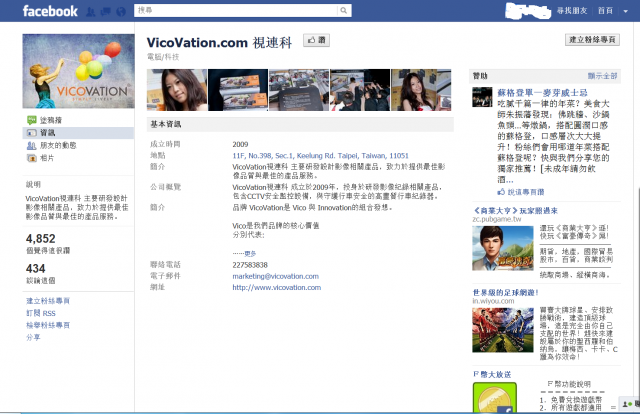Click the gold coin ad image

click(x=495, y=397)
